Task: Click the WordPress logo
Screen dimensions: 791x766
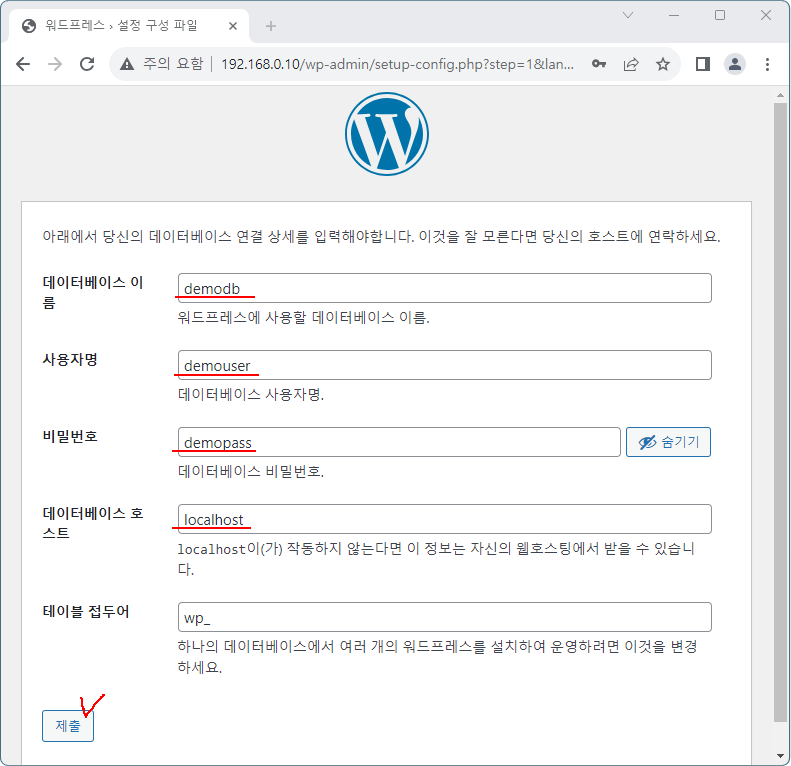Action: click(387, 134)
